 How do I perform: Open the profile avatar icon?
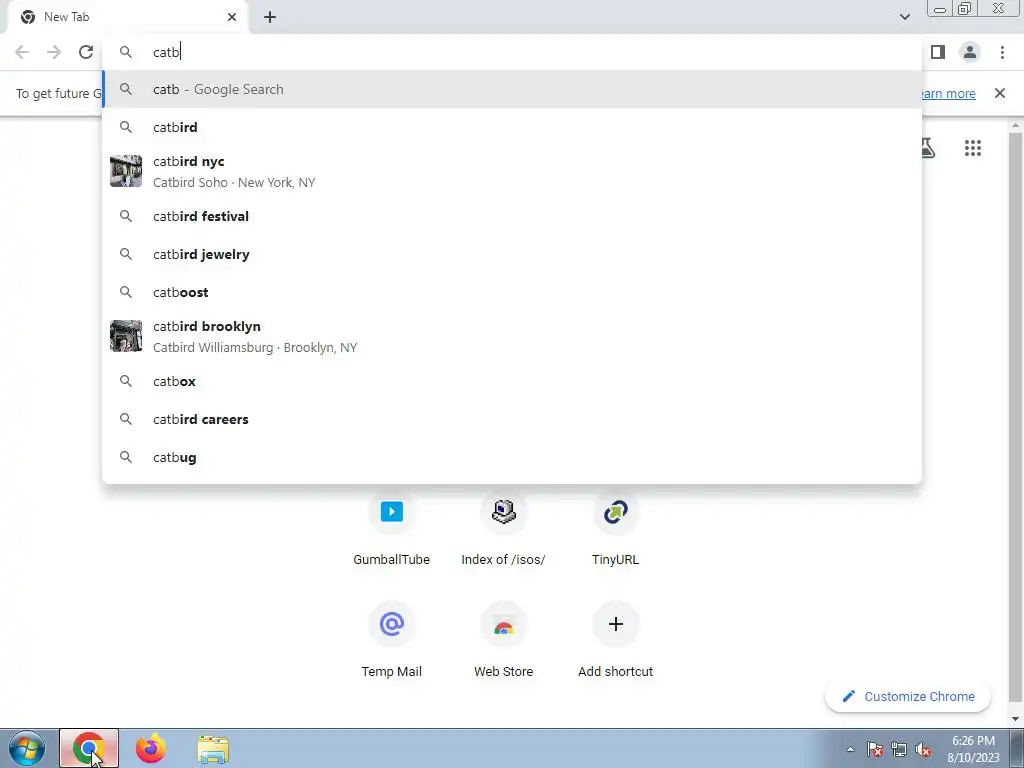[x=970, y=52]
